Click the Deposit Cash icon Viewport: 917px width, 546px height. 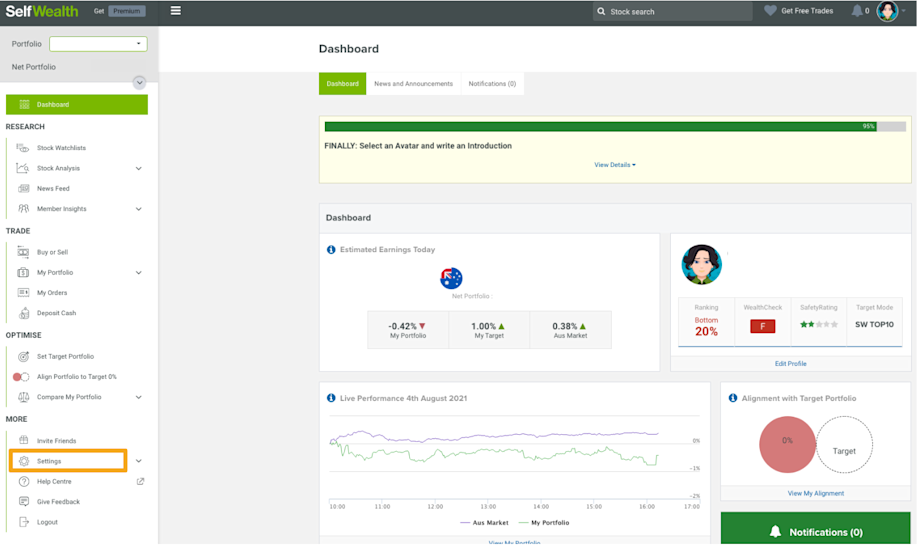[x=23, y=313]
